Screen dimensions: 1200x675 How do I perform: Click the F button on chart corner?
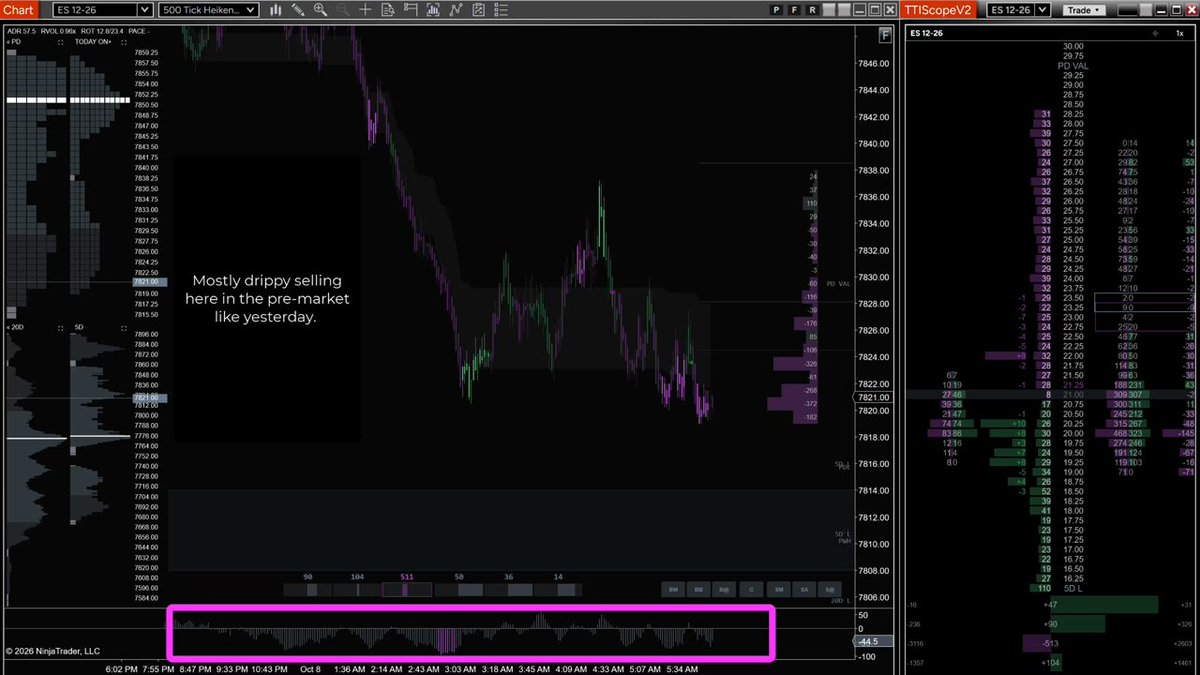point(884,35)
